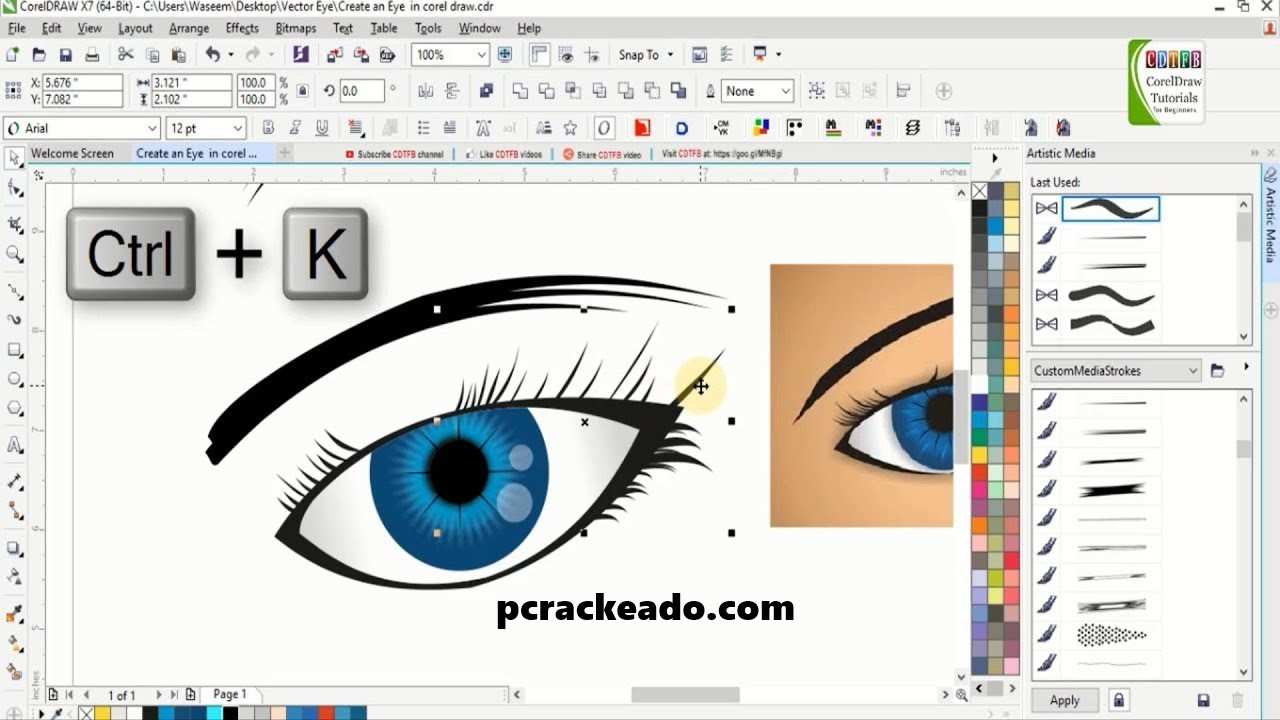
Task: Open the Bitmaps menu
Action: [294, 28]
